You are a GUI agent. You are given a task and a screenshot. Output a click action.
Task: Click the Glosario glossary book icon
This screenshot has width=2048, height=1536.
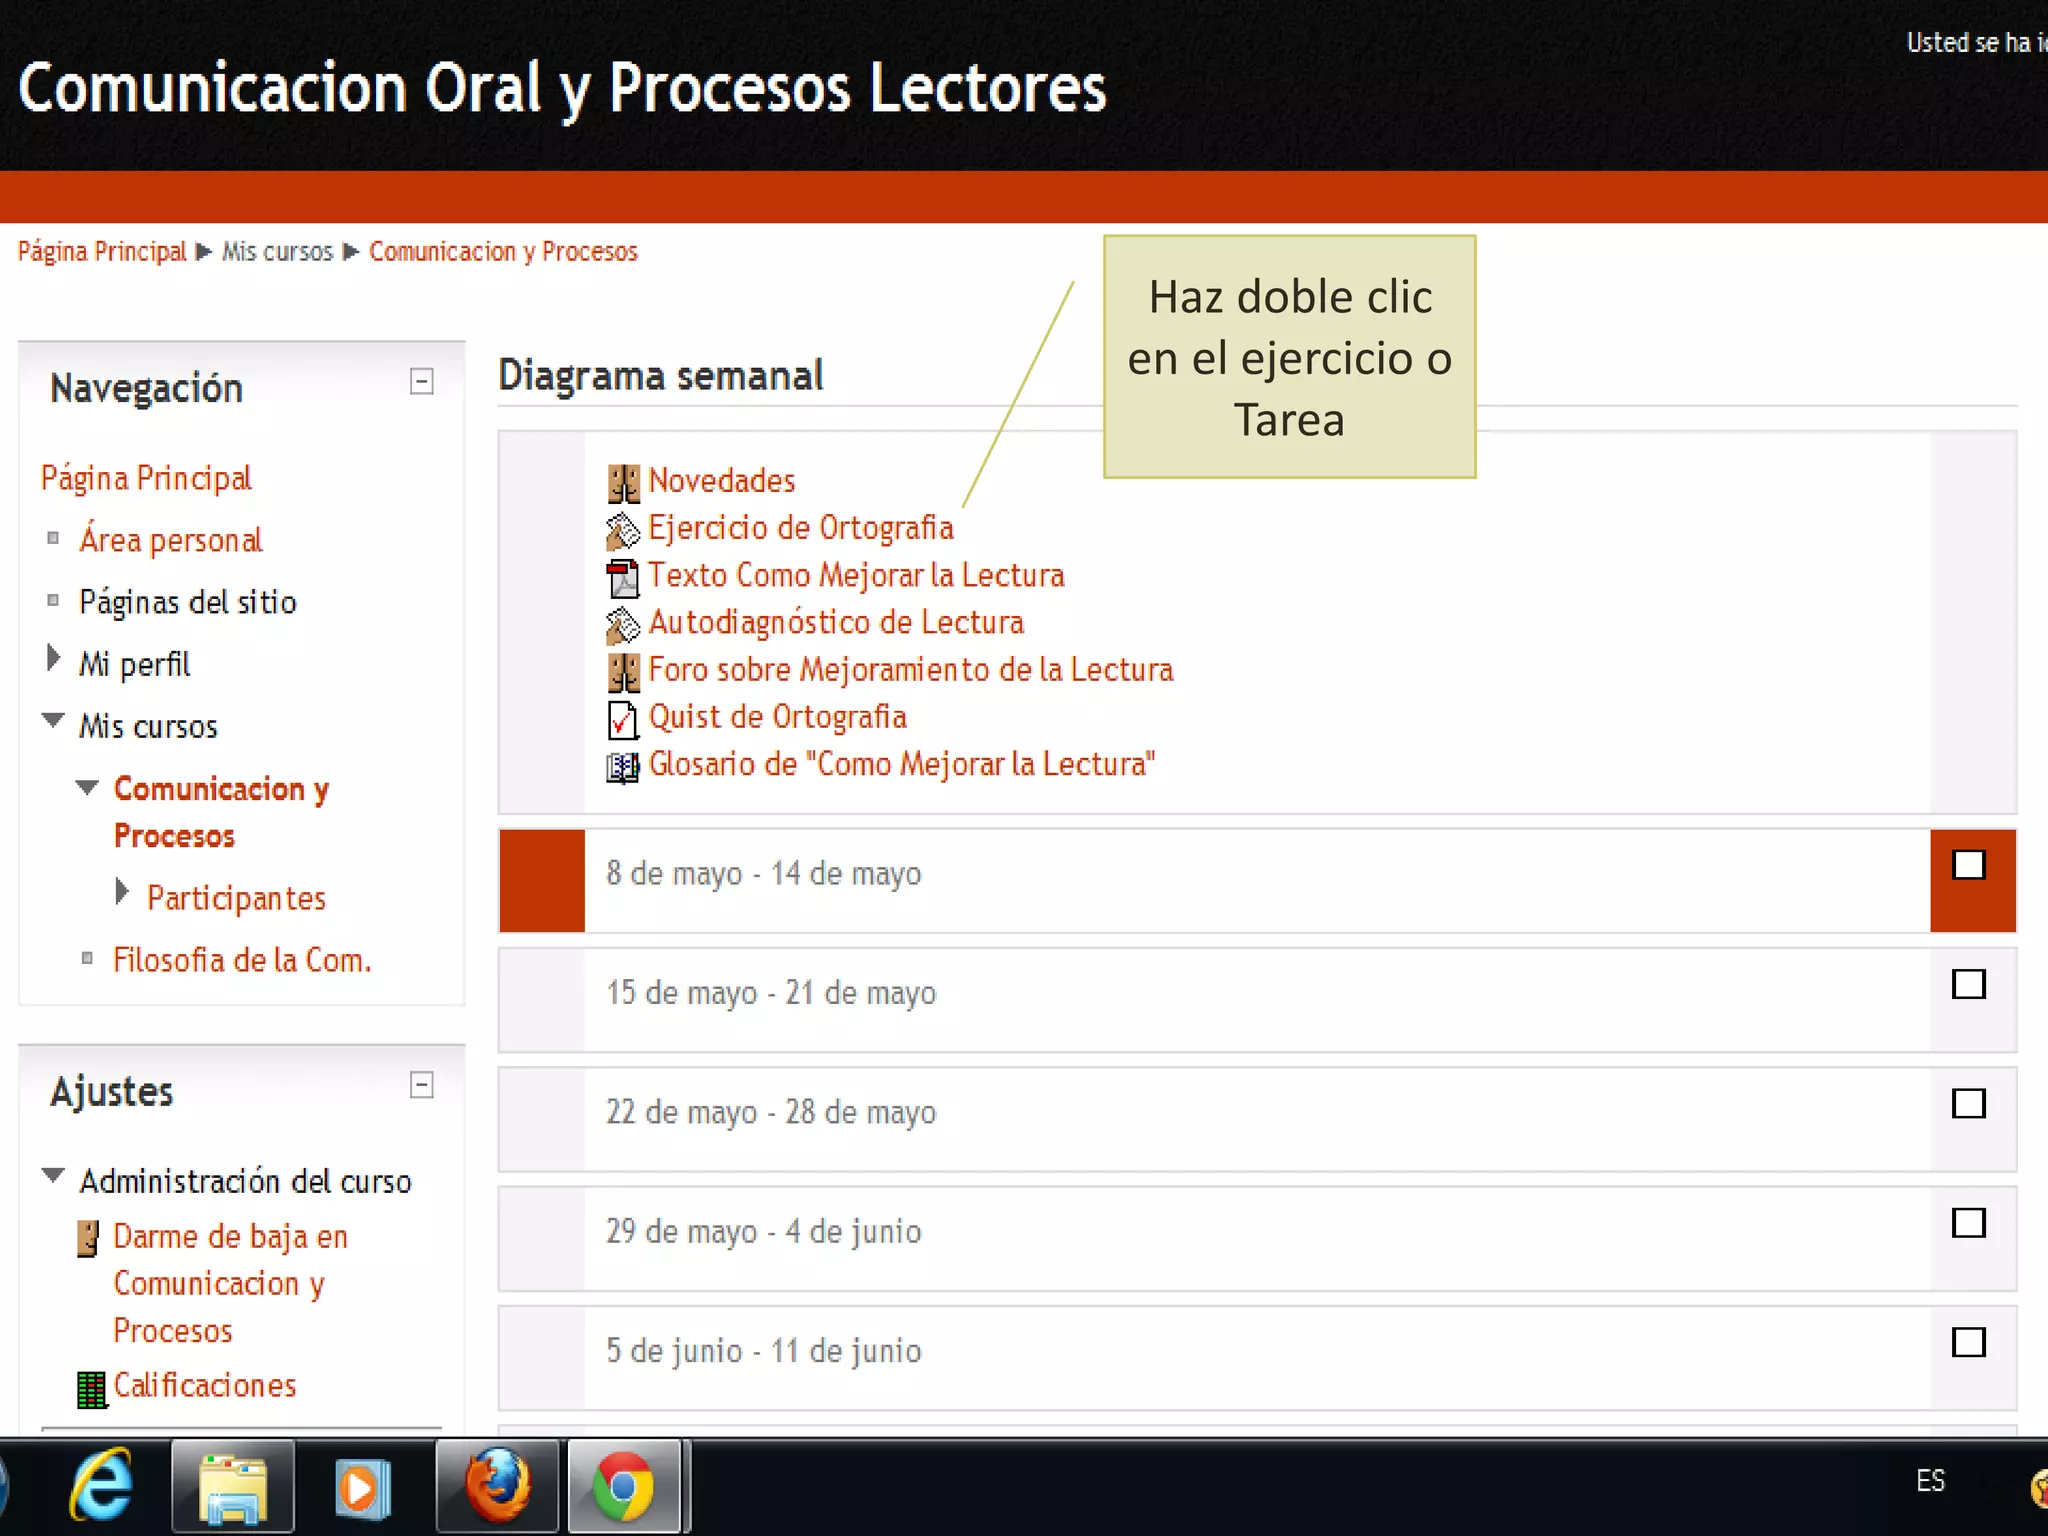[x=623, y=767]
